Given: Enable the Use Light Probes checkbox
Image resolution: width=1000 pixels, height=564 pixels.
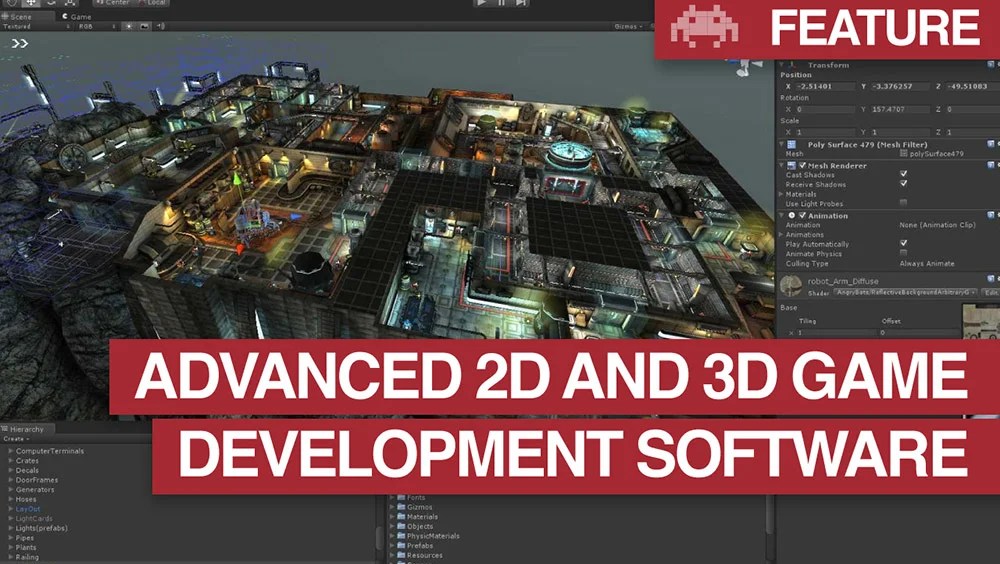Looking at the screenshot, I should pyautogui.click(x=903, y=202).
